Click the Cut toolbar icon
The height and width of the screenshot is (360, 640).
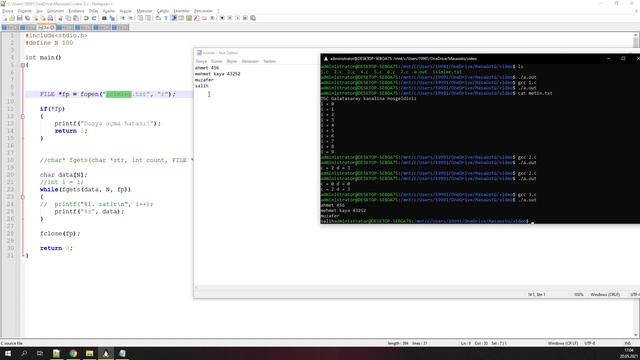point(60,18)
